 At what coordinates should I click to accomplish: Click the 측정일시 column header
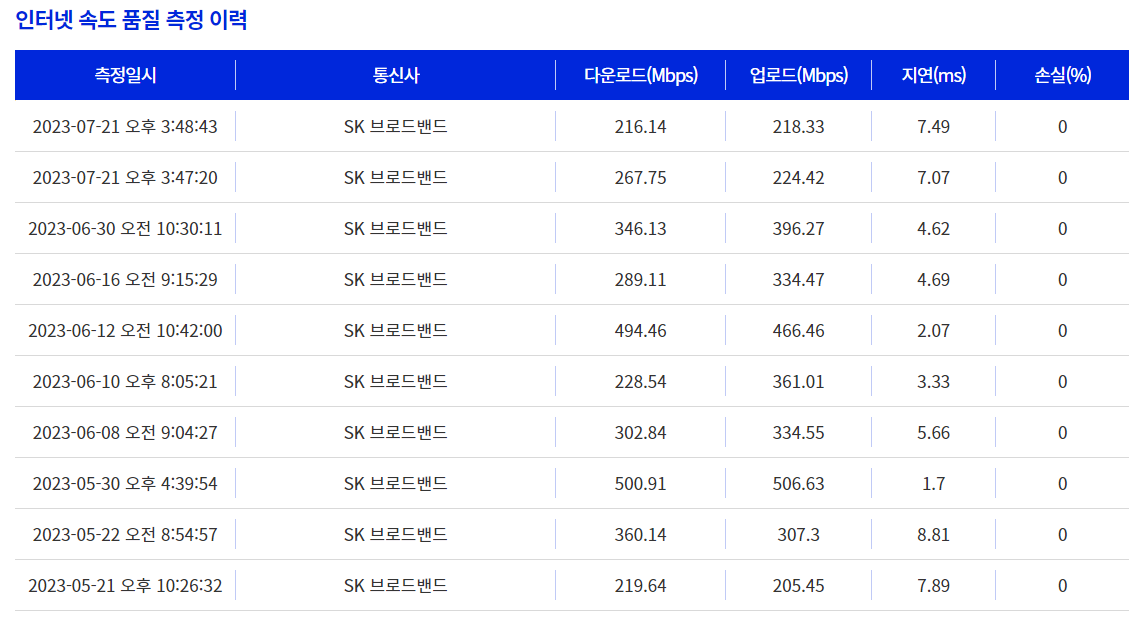pos(125,75)
